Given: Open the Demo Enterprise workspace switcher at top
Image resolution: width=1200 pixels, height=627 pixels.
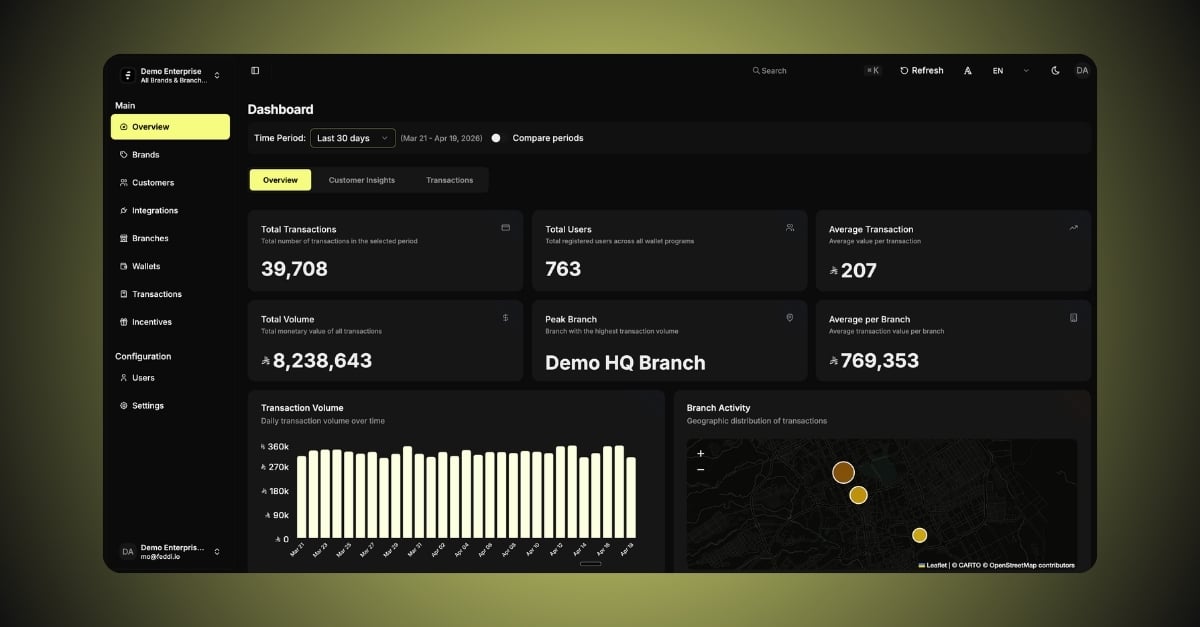Looking at the screenshot, I should click(x=170, y=75).
